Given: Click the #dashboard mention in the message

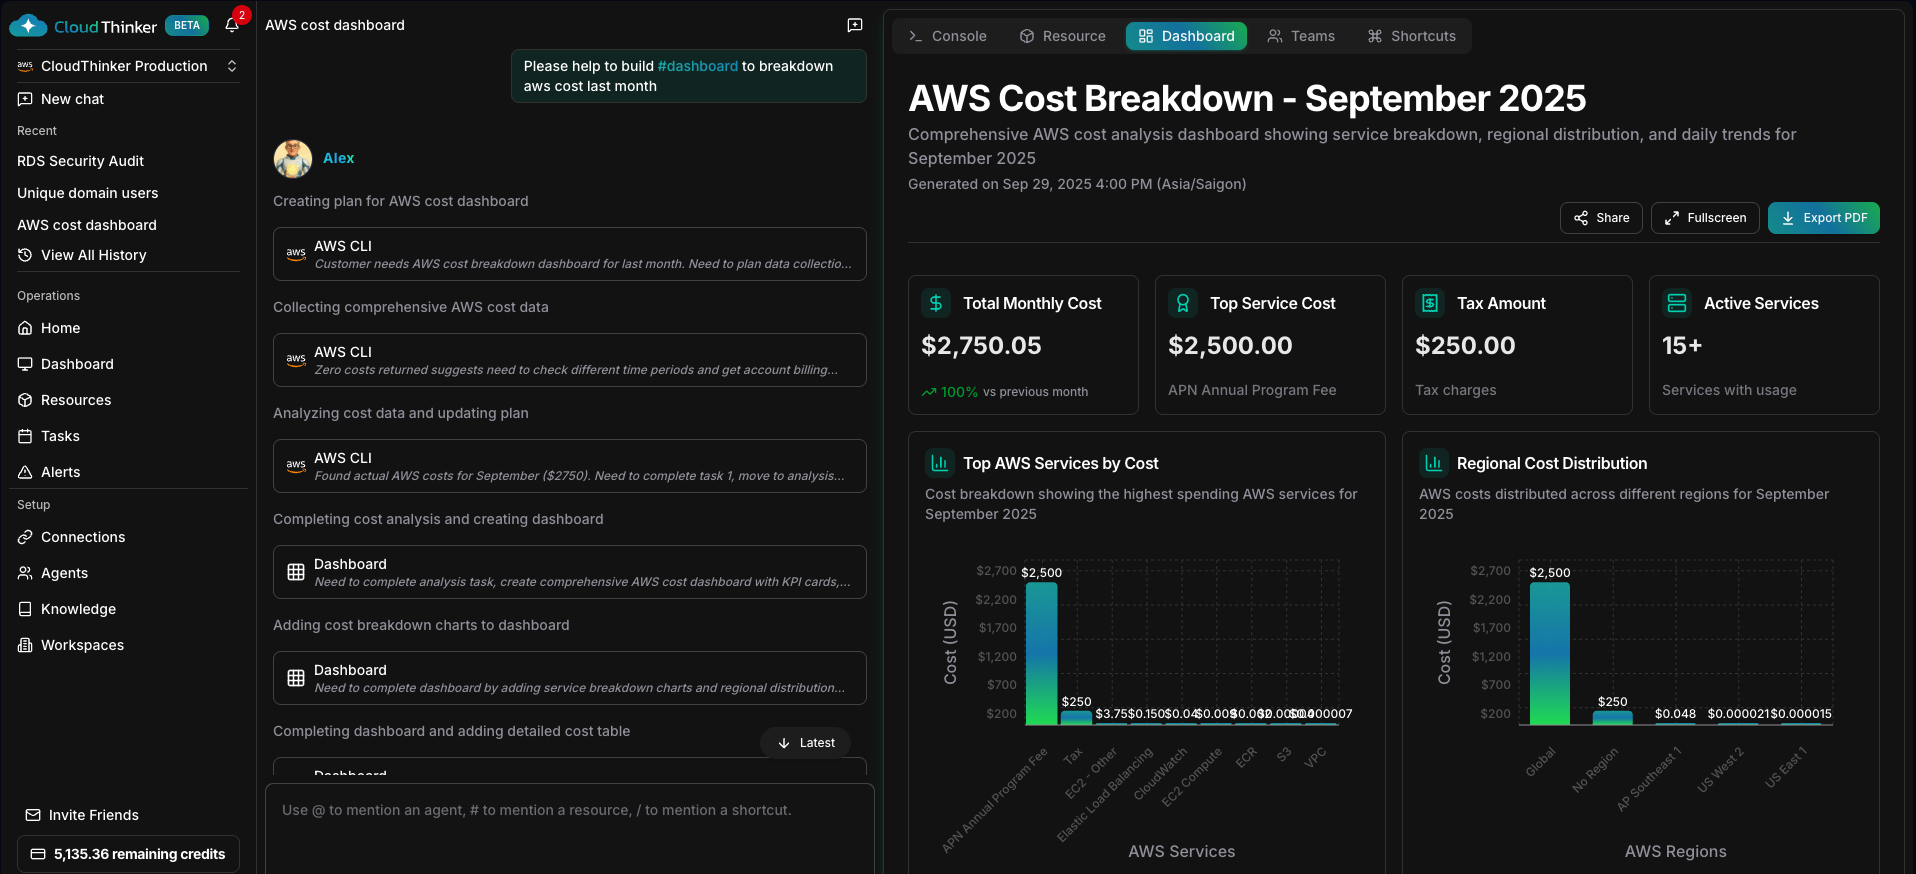Looking at the screenshot, I should [698, 66].
